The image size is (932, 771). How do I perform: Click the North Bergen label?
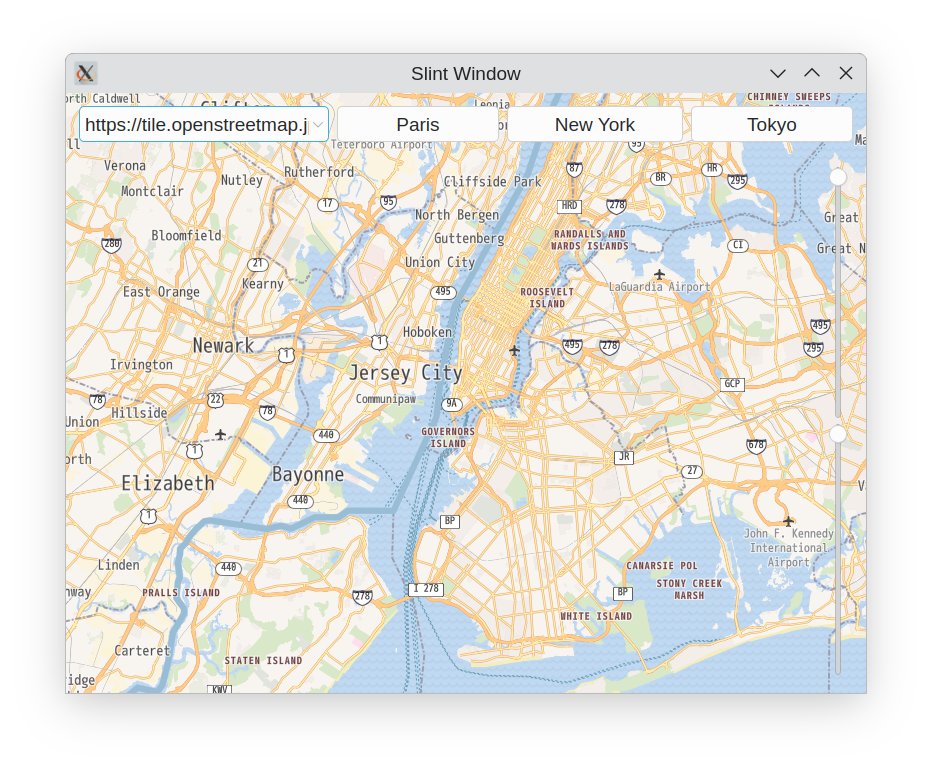pyautogui.click(x=457, y=215)
